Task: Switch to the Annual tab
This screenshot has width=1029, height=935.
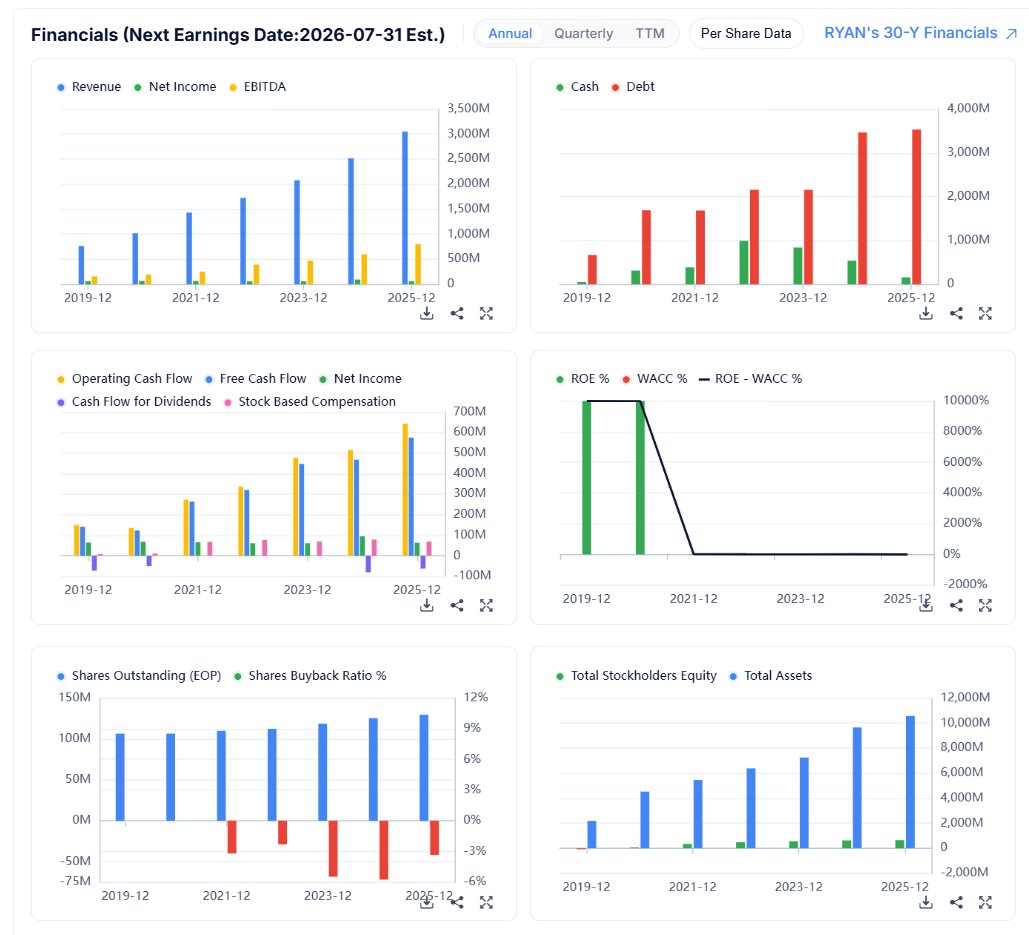Action: (510, 33)
